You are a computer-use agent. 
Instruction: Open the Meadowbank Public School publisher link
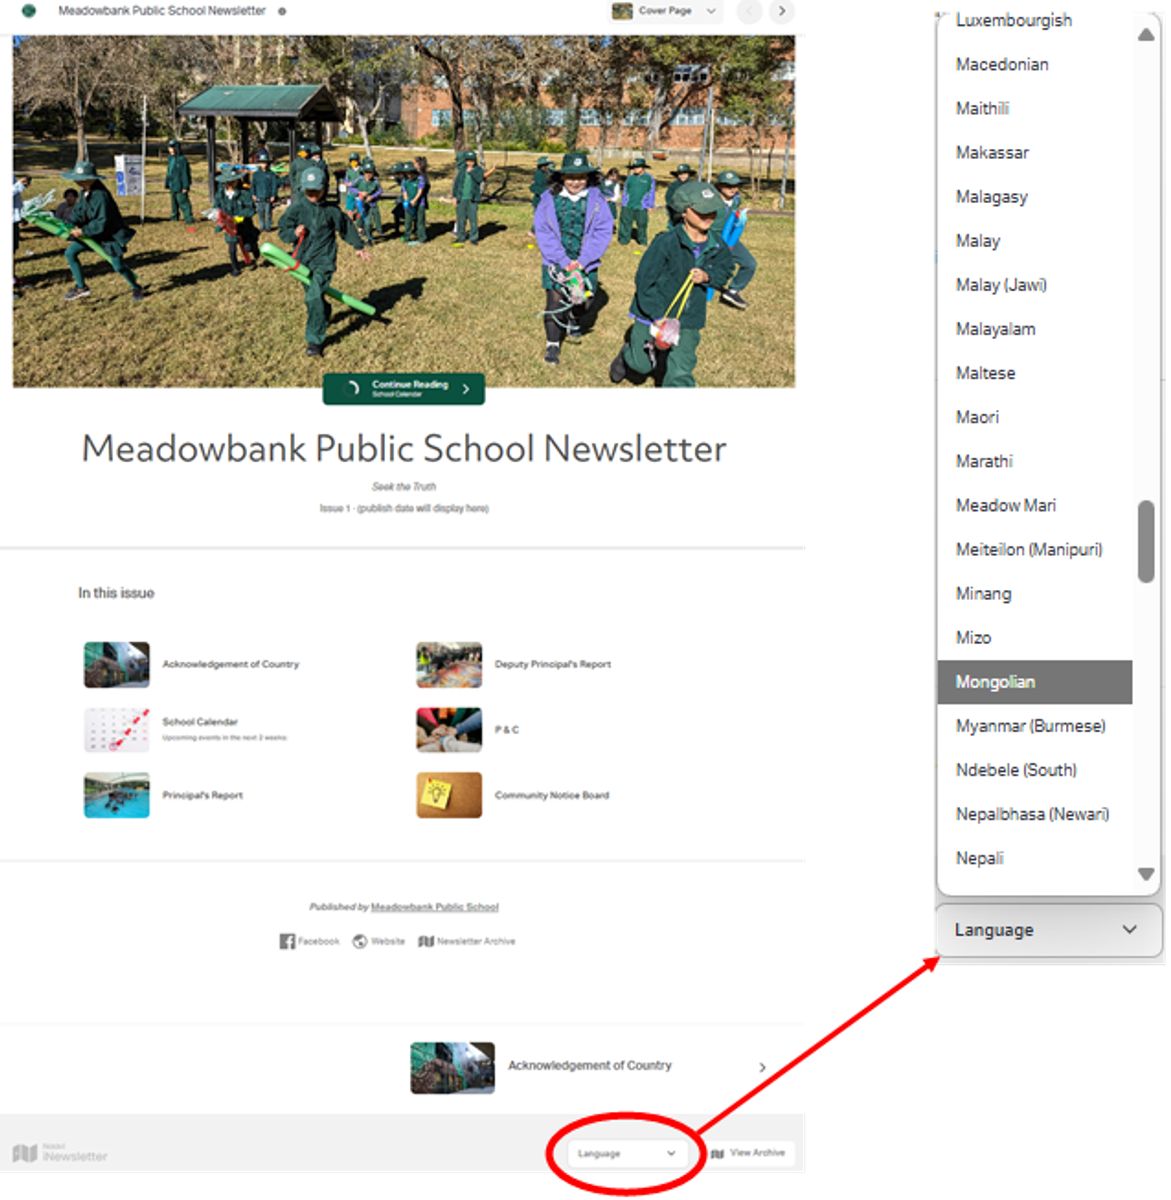(435, 907)
